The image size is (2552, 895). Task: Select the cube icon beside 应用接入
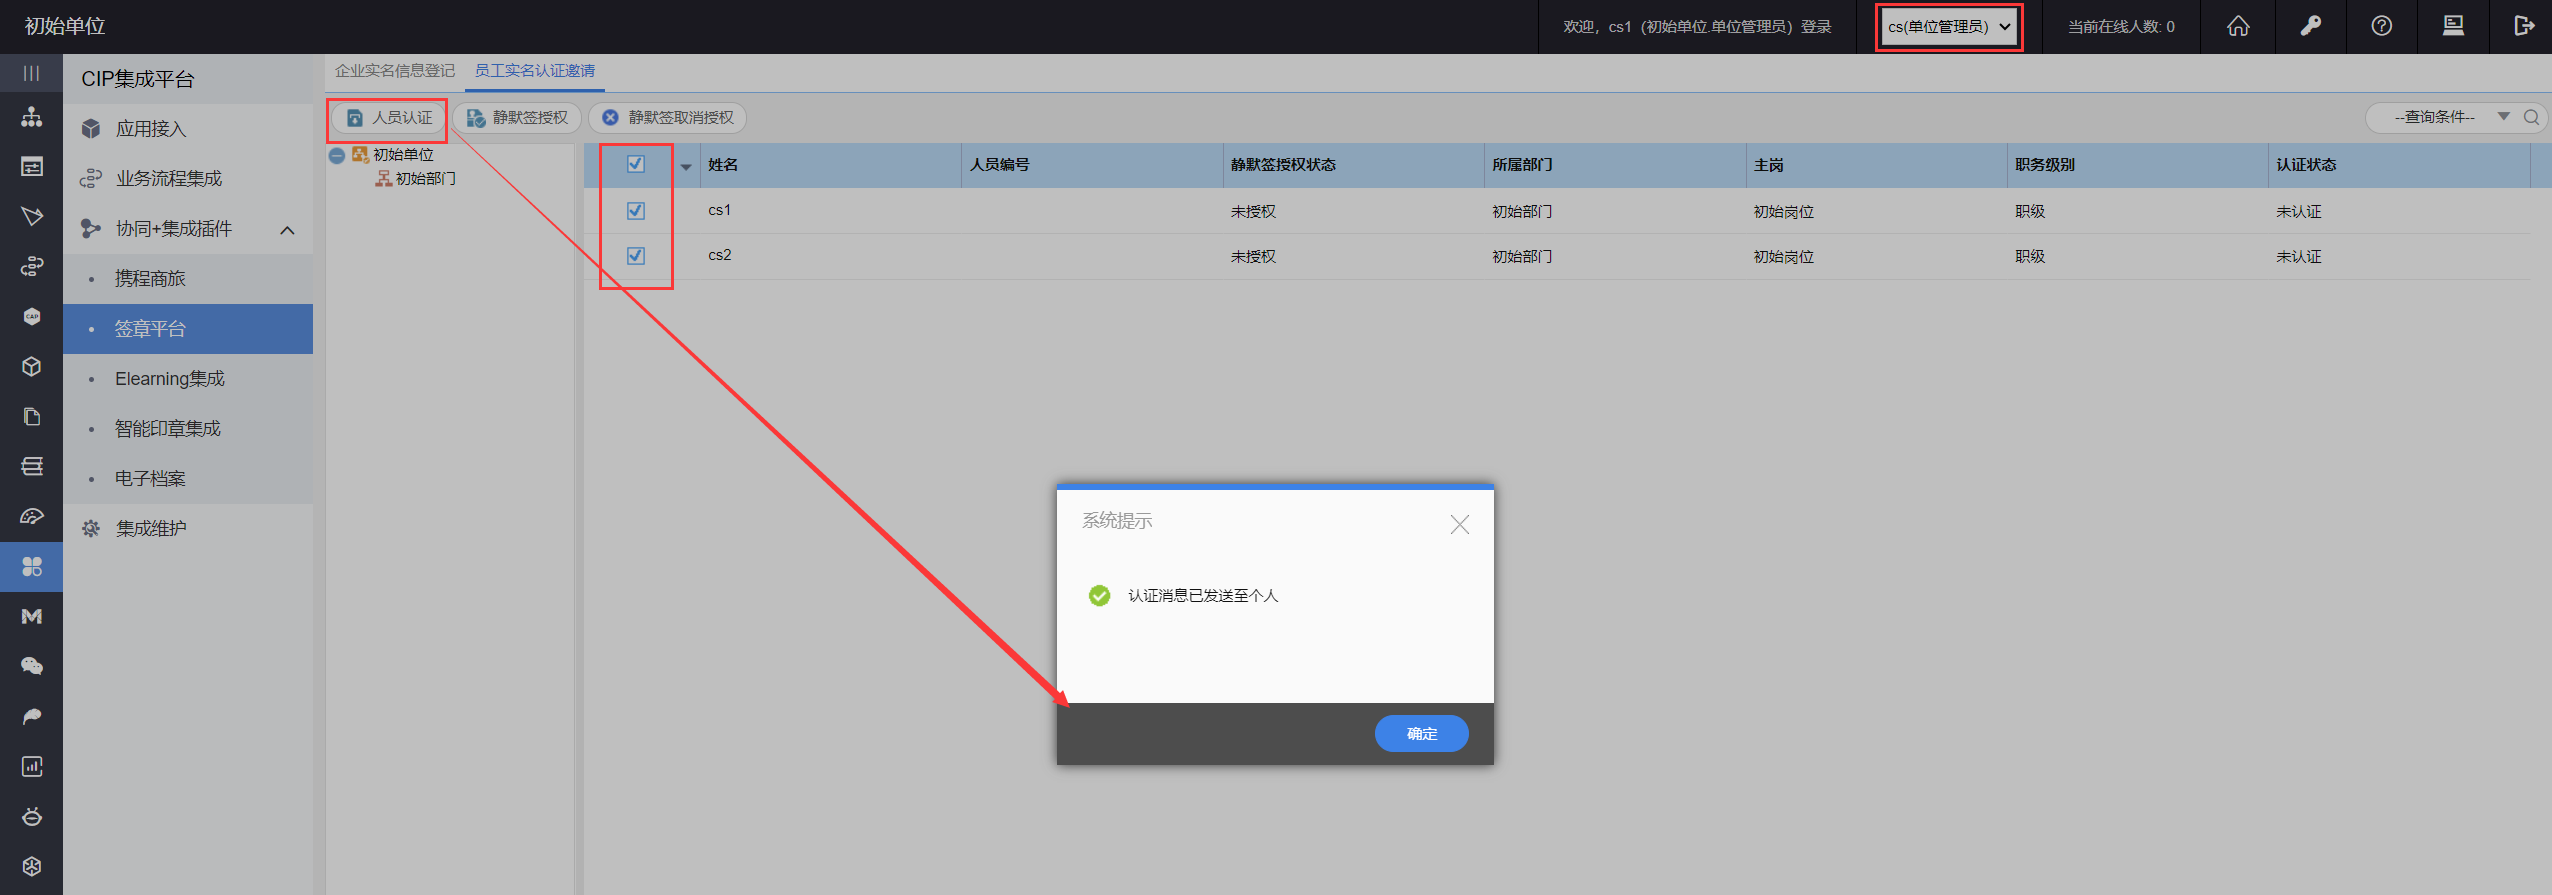pos(91,129)
